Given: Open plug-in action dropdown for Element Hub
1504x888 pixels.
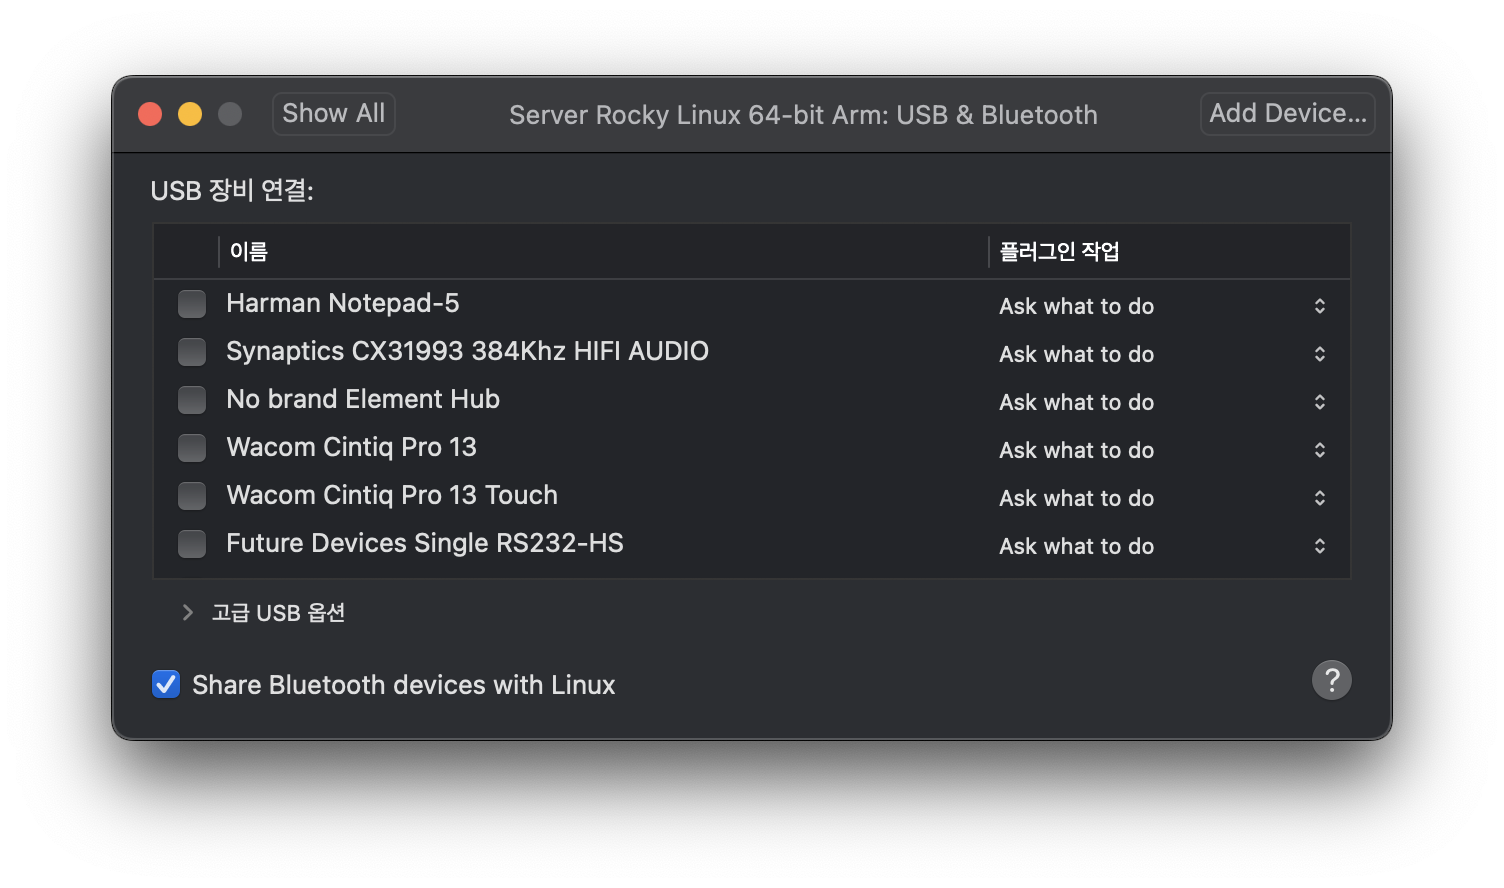Looking at the screenshot, I should (x=1163, y=402).
